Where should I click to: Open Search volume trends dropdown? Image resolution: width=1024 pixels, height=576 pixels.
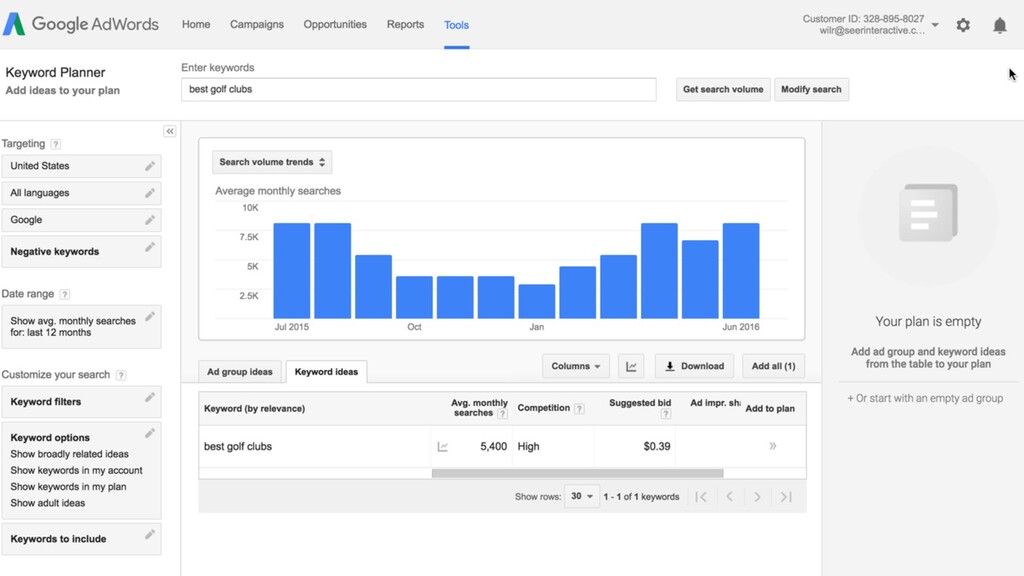pos(272,162)
